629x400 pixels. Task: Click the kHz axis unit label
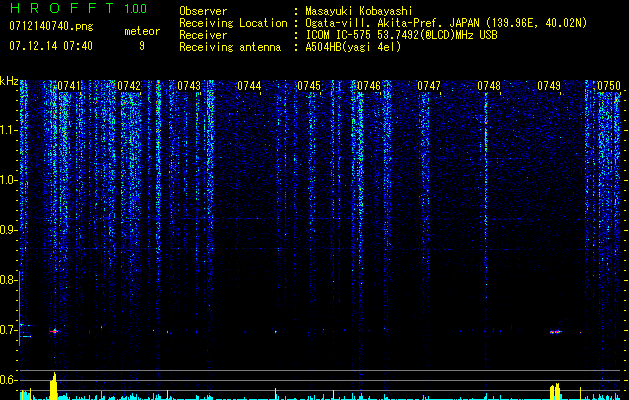point(9,82)
